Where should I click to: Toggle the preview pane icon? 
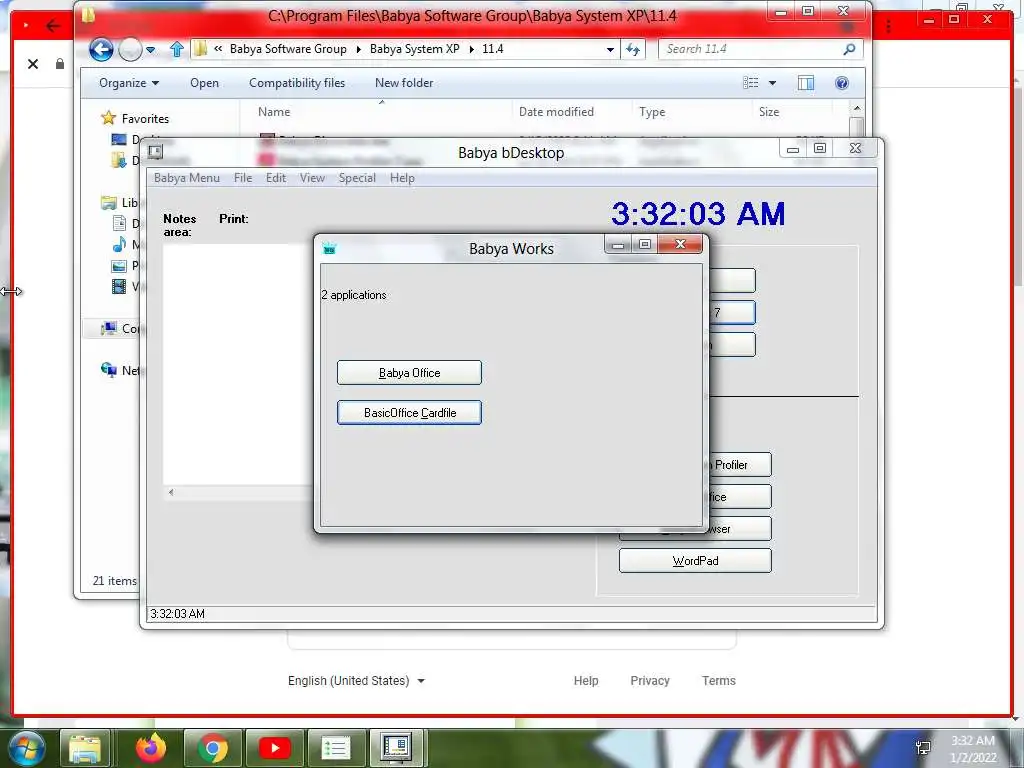[806, 82]
